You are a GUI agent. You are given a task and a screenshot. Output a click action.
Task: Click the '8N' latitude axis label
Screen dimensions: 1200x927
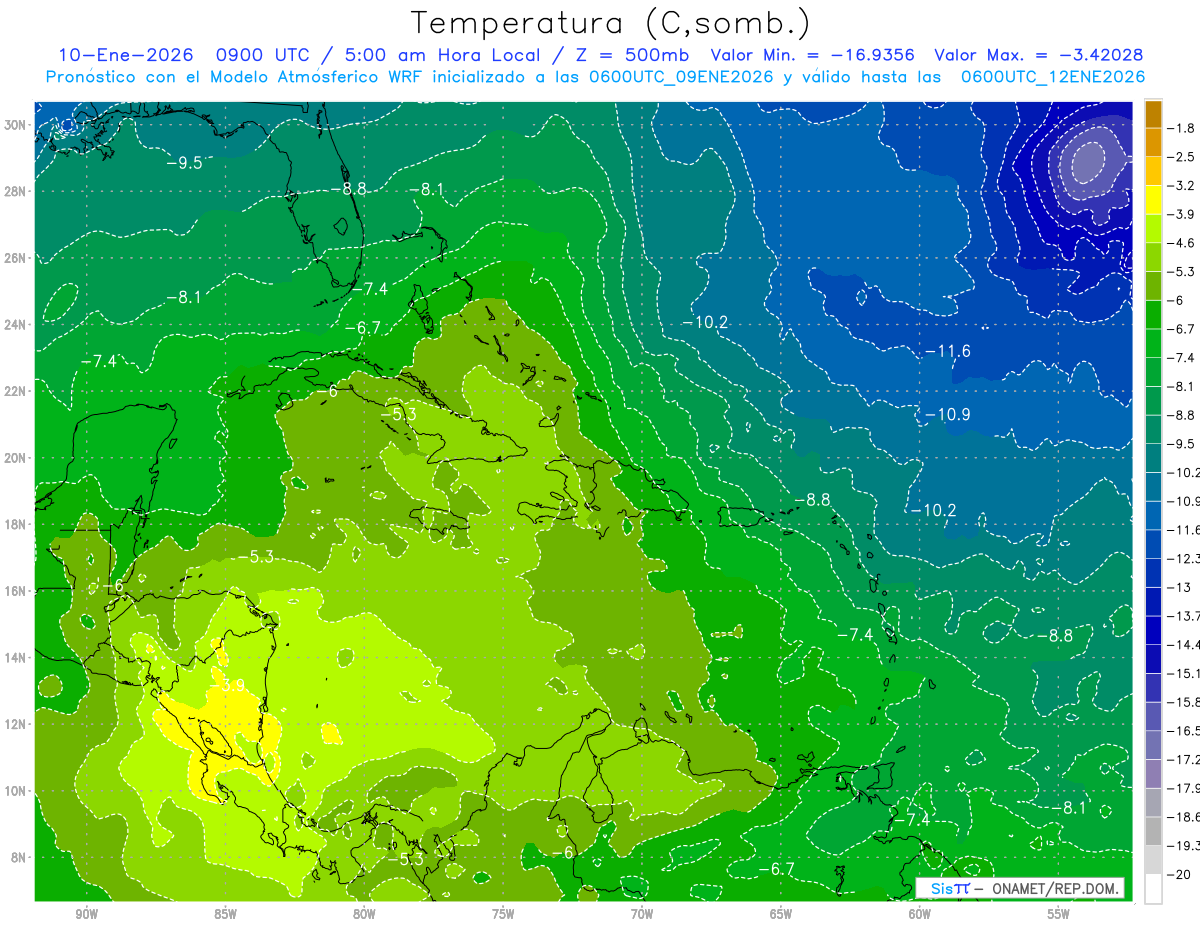point(19,858)
